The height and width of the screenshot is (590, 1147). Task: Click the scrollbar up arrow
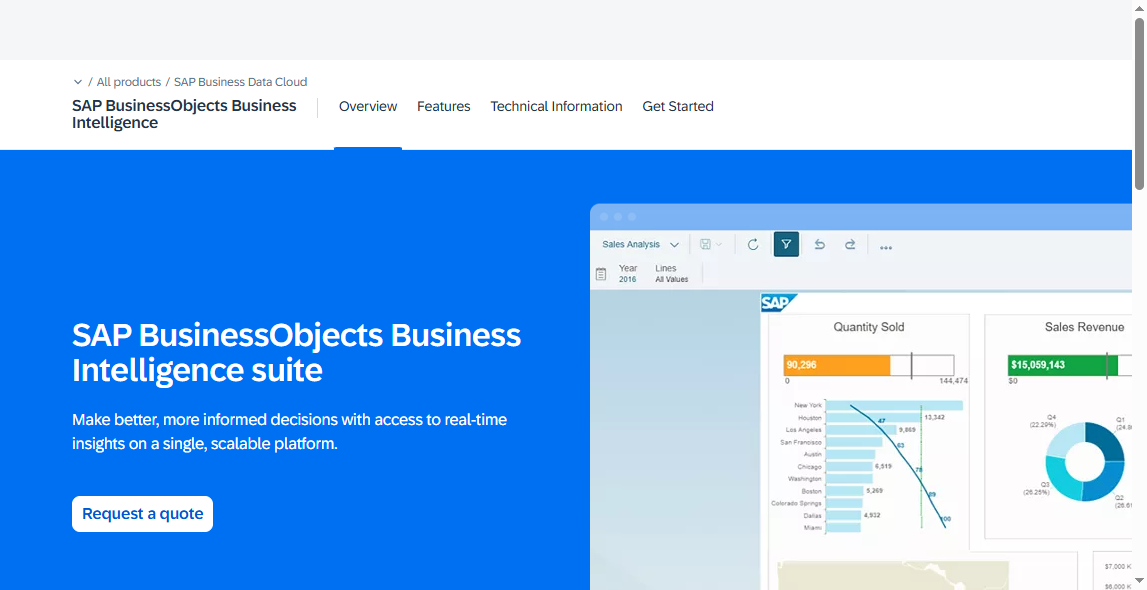[x=1139, y=7]
